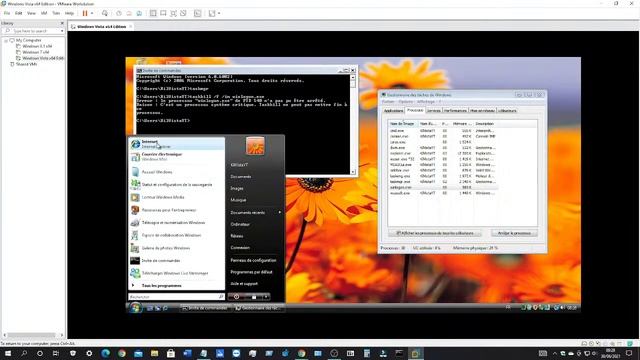Open Musique in the Start menu

tap(238, 200)
